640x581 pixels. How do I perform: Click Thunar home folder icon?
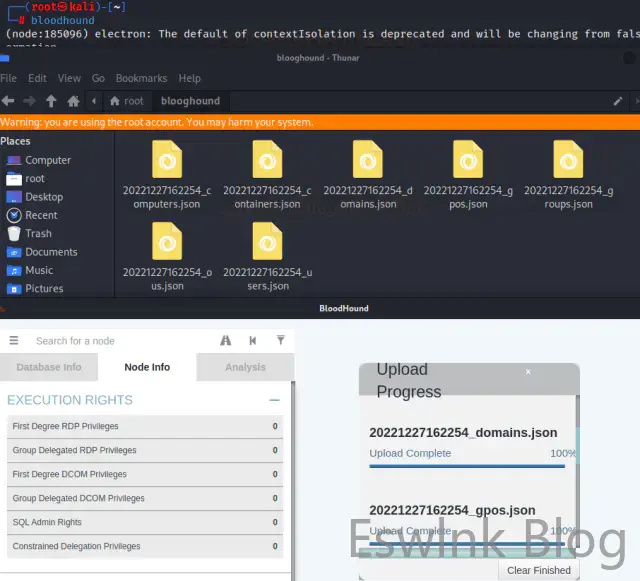73,101
